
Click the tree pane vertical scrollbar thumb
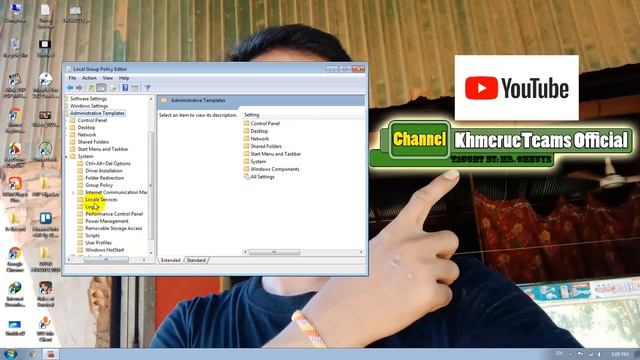pyautogui.click(x=151, y=186)
